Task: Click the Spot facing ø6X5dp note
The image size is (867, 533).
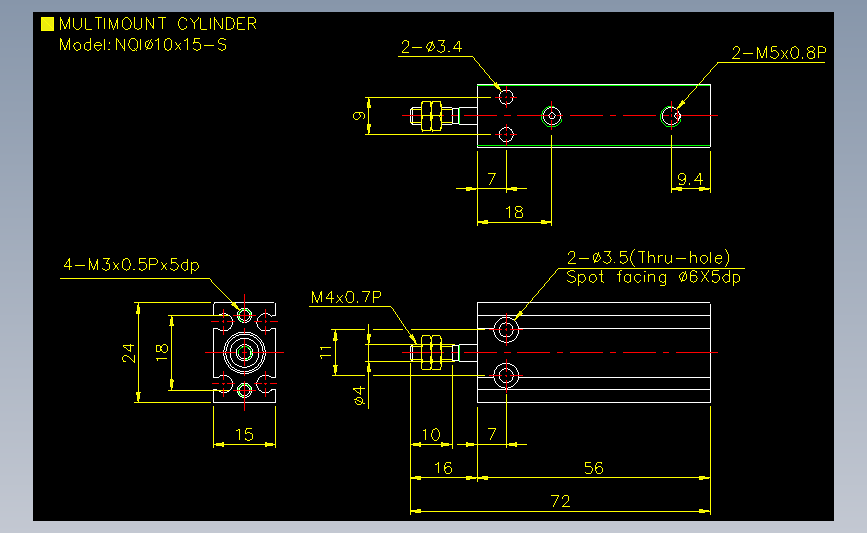Action: click(x=653, y=276)
